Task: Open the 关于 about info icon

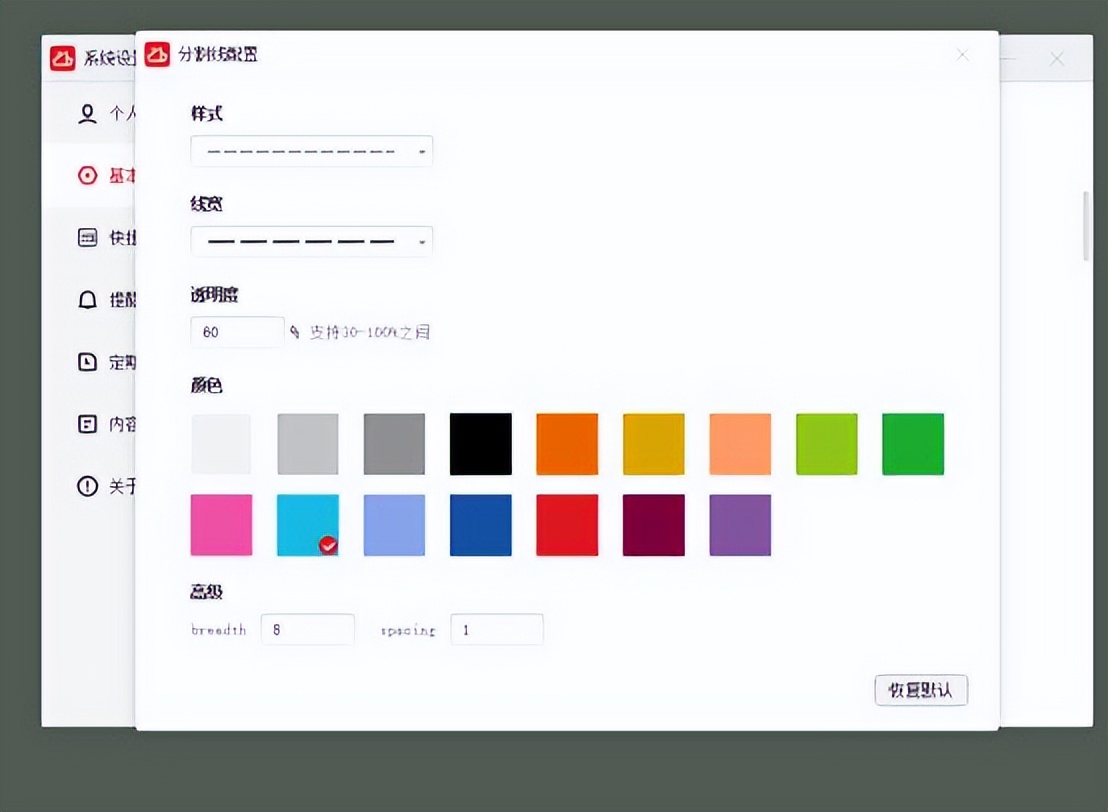Action: pos(87,486)
